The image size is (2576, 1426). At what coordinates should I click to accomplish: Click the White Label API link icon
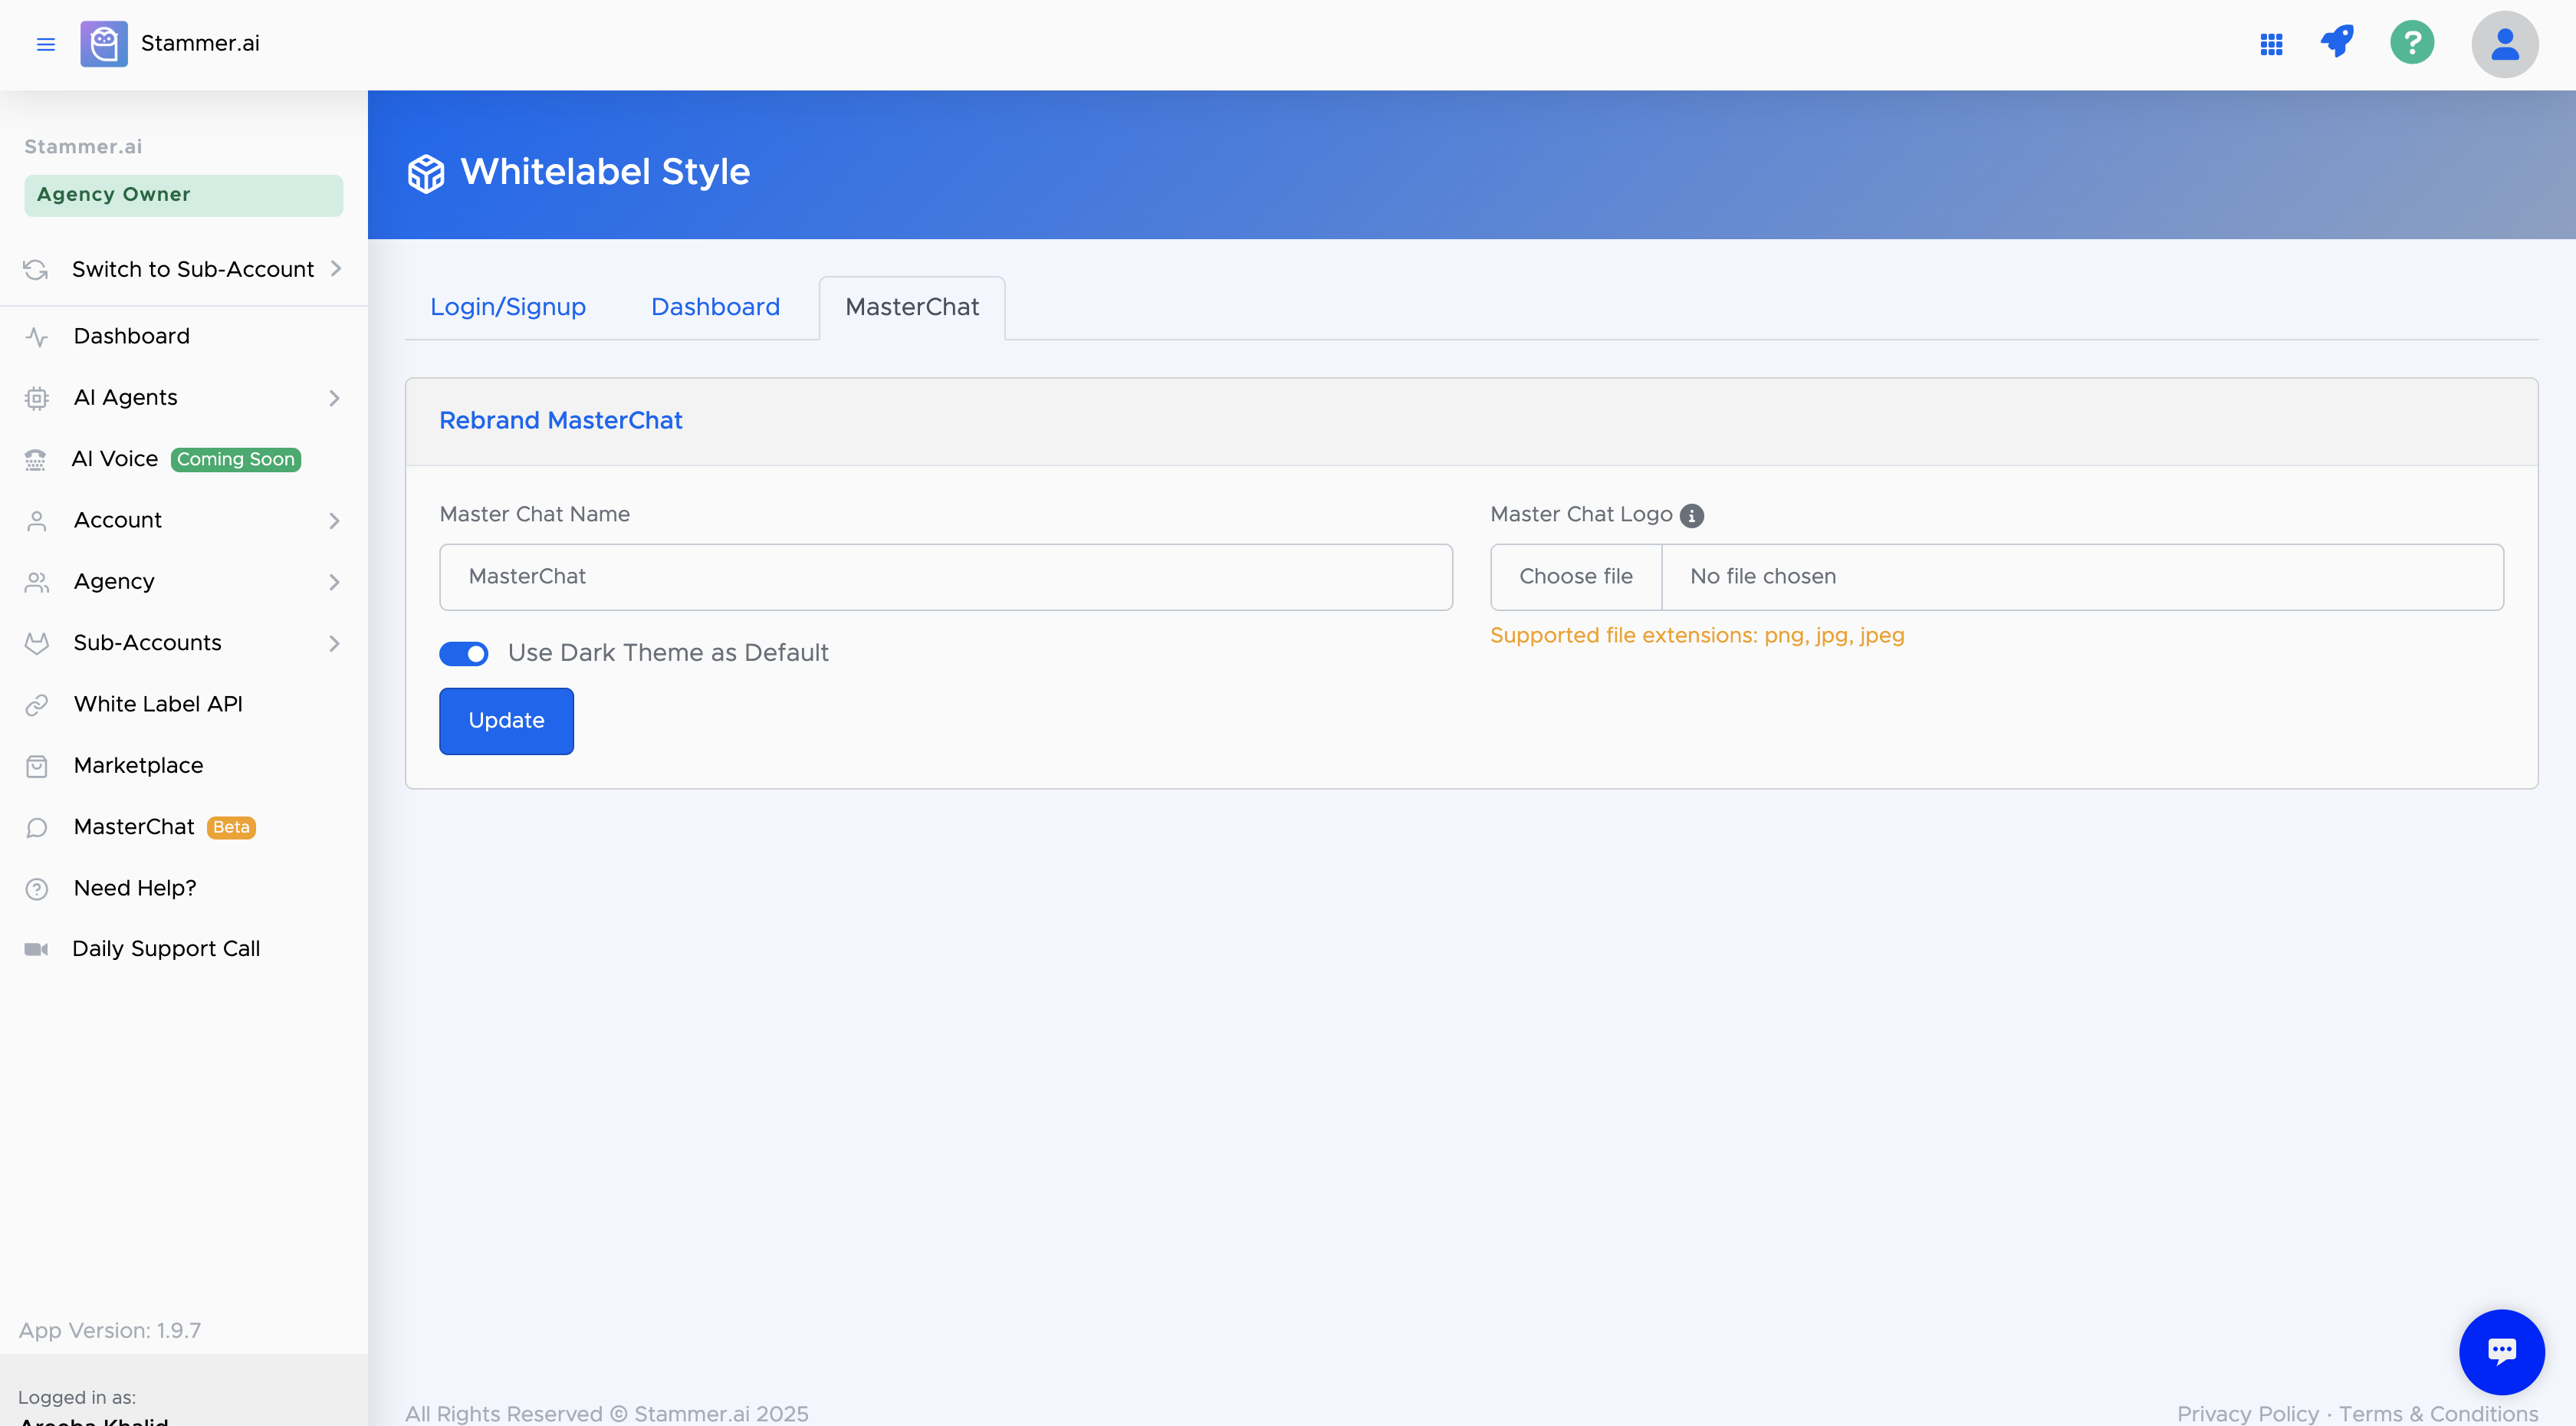coord(37,705)
